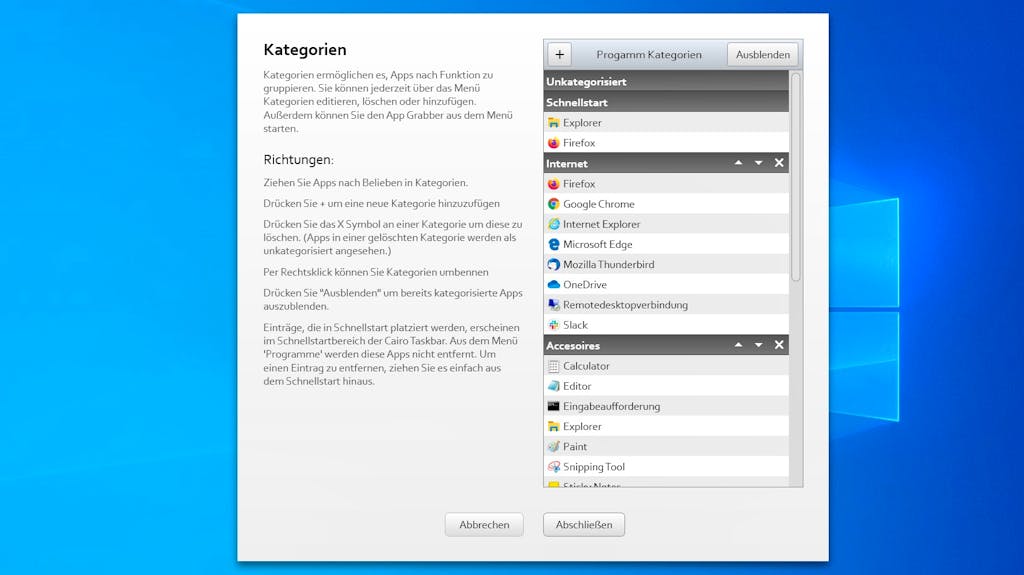
Task: Select the 'Internet Explorer' list entry text
Action: [x=601, y=224]
